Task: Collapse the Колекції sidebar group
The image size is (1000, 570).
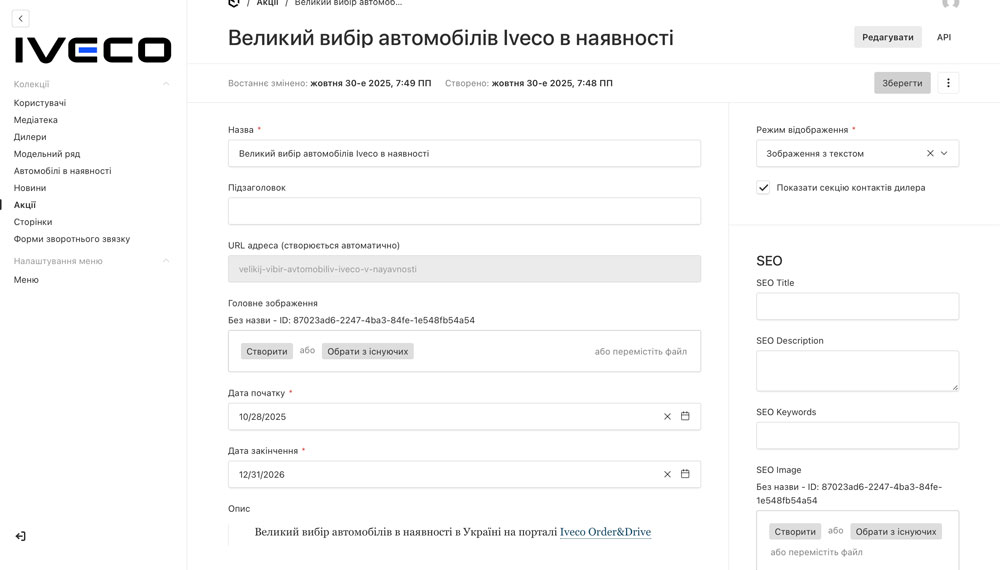Action: point(166,84)
